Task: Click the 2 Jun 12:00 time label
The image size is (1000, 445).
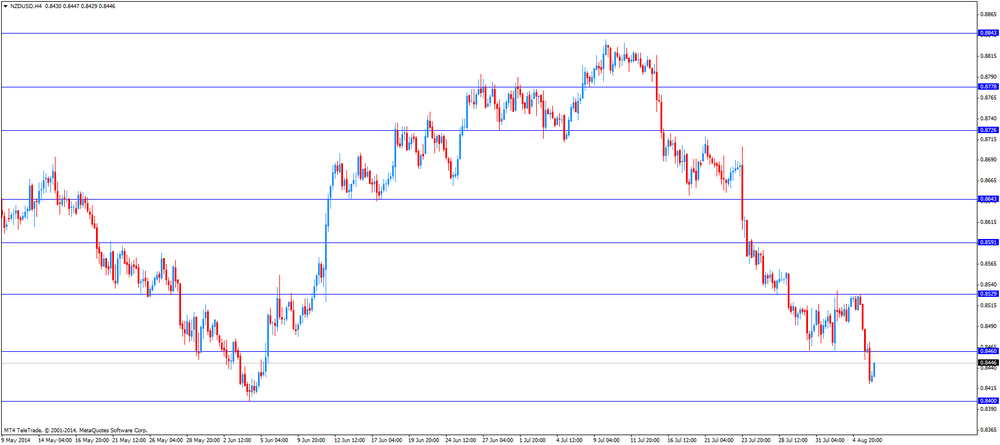Action: point(239,441)
